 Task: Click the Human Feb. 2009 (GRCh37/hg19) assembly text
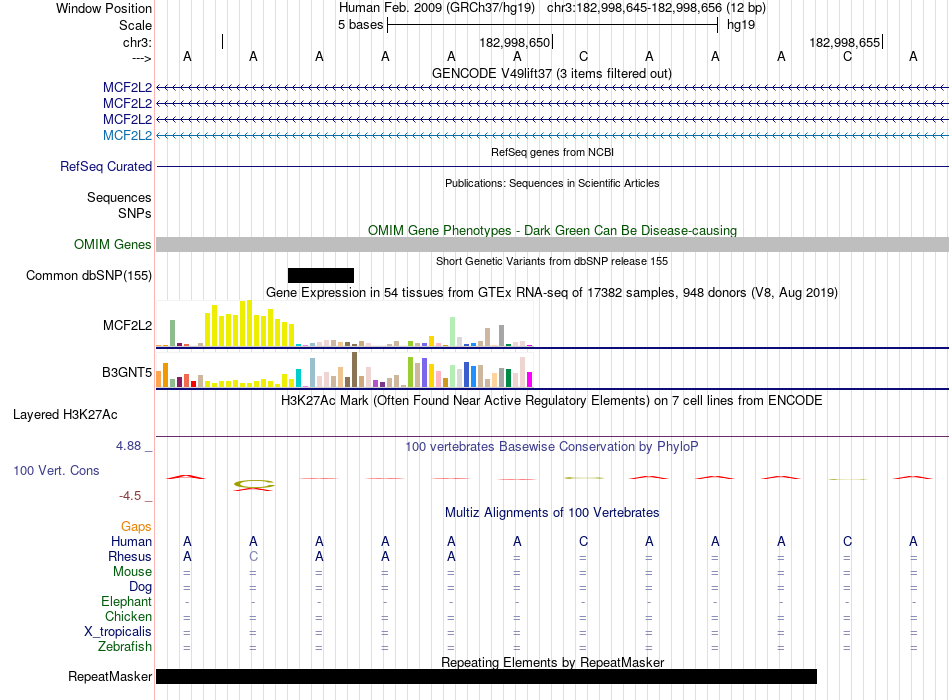click(x=436, y=8)
